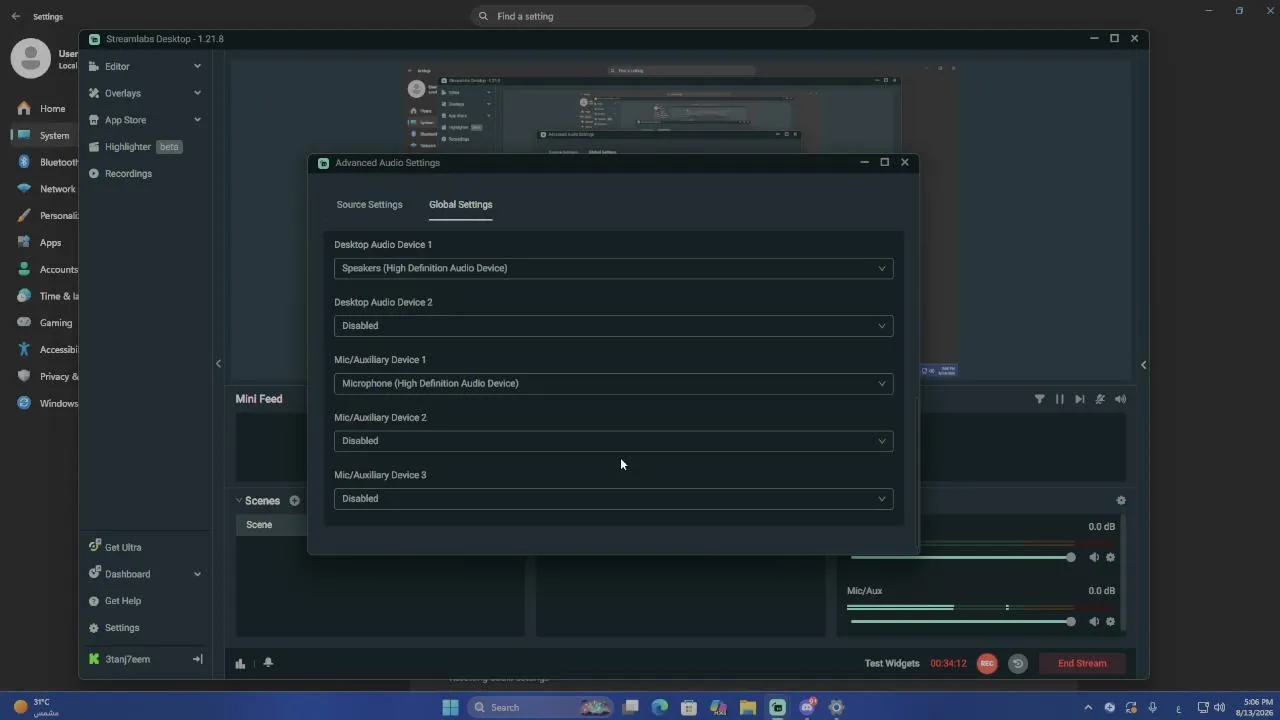Click Test Widgets

point(892,663)
